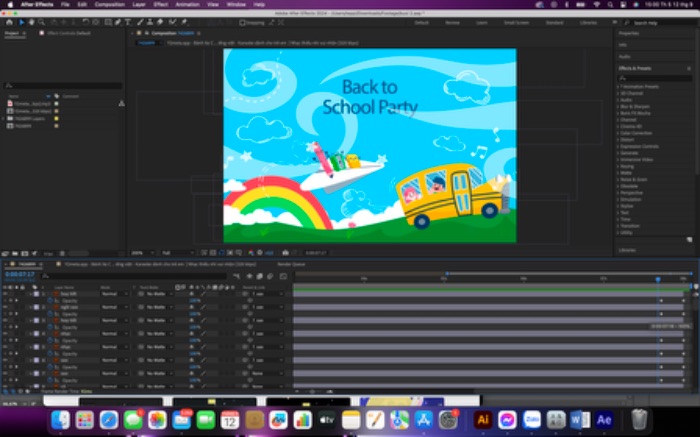Open the Properties panel header
This screenshot has width=700, height=437.
coord(629,33)
